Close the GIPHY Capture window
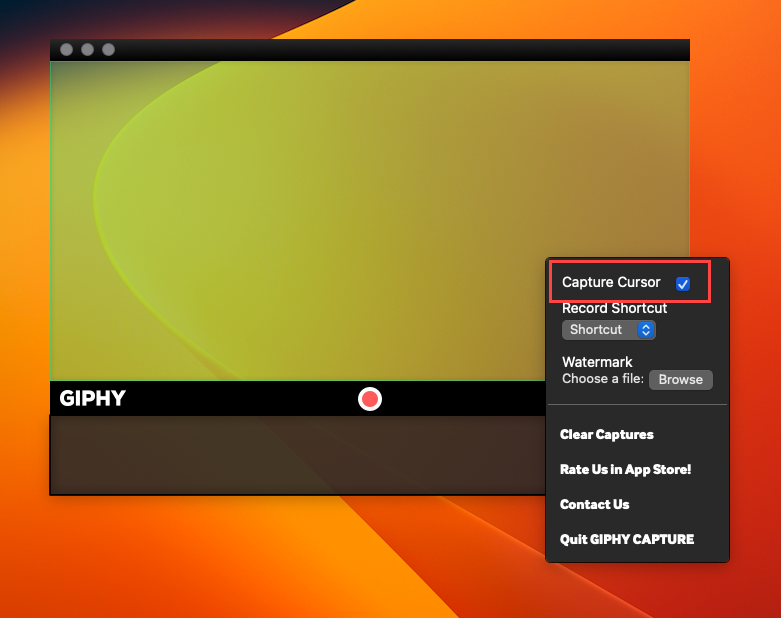The width and height of the screenshot is (781, 618). click(x=66, y=49)
